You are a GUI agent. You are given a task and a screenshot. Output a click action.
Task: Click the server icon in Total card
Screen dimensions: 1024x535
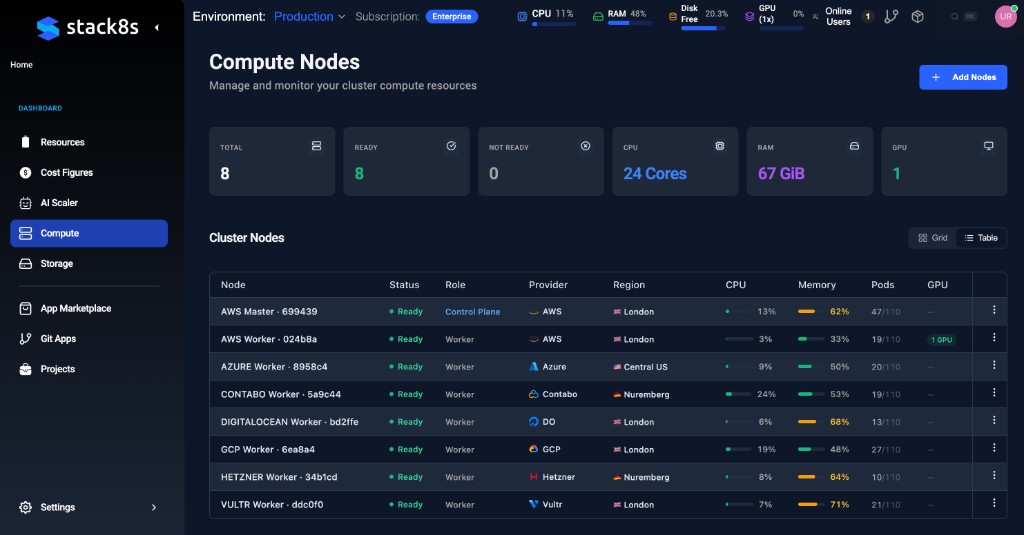[x=316, y=146]
